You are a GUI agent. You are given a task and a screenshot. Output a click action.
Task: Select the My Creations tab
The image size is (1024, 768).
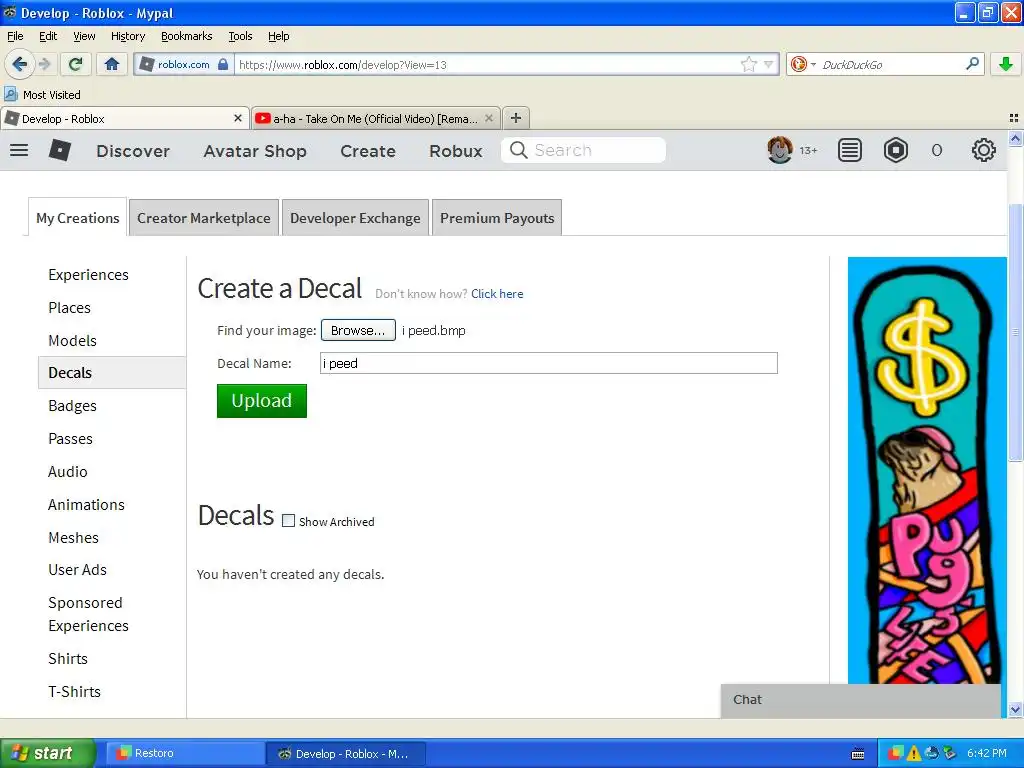(x=78, y=218)
